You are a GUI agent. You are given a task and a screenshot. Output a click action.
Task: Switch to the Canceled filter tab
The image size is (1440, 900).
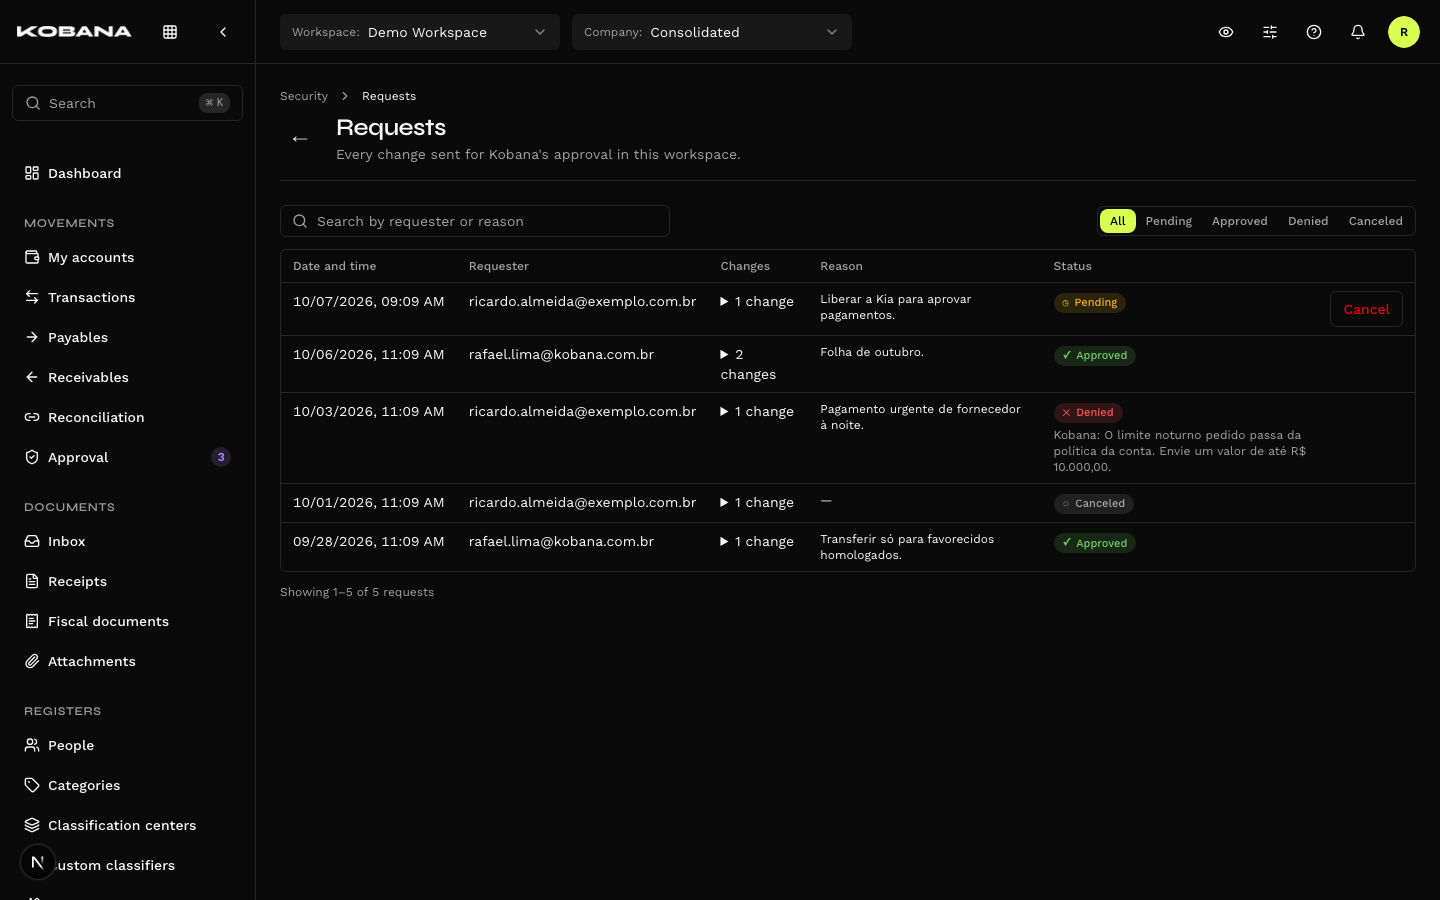pos(1376,221)
